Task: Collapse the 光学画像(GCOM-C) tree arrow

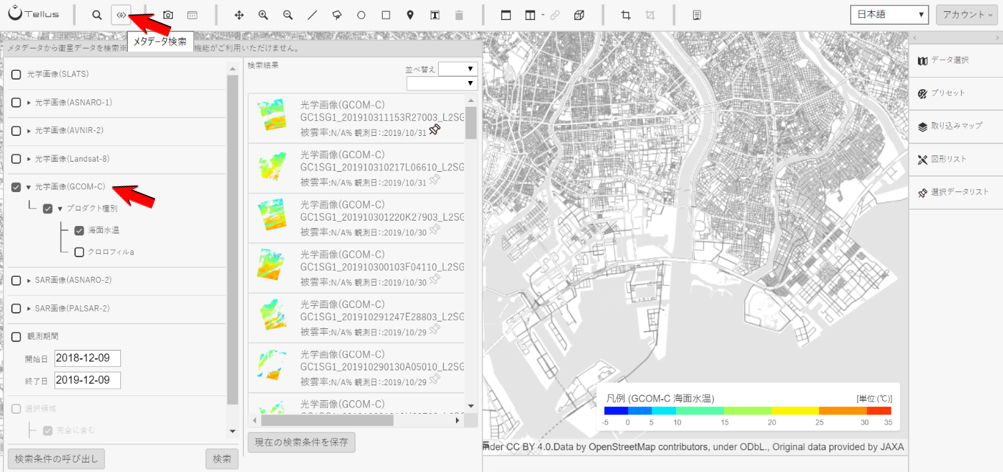Action: click(29, 187)
